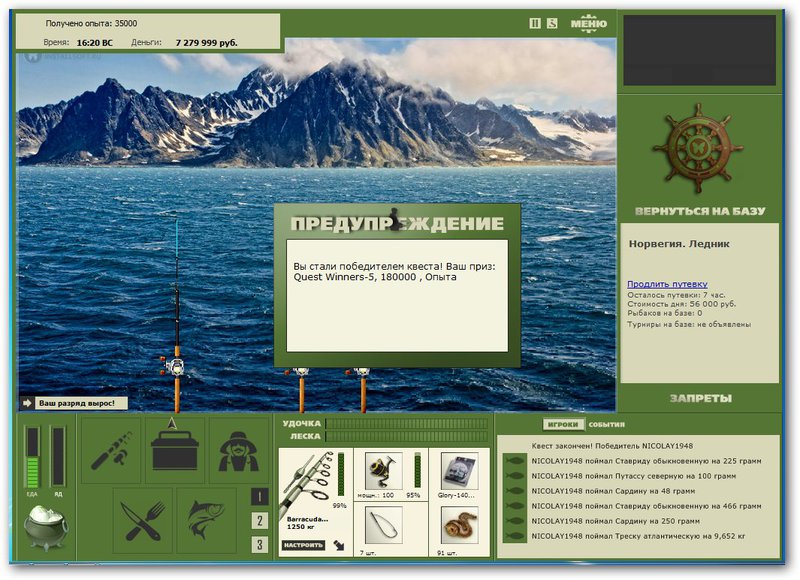800x580 pixels.
Task: Pause the game with pause icon
Action: [x=535, y=23]
